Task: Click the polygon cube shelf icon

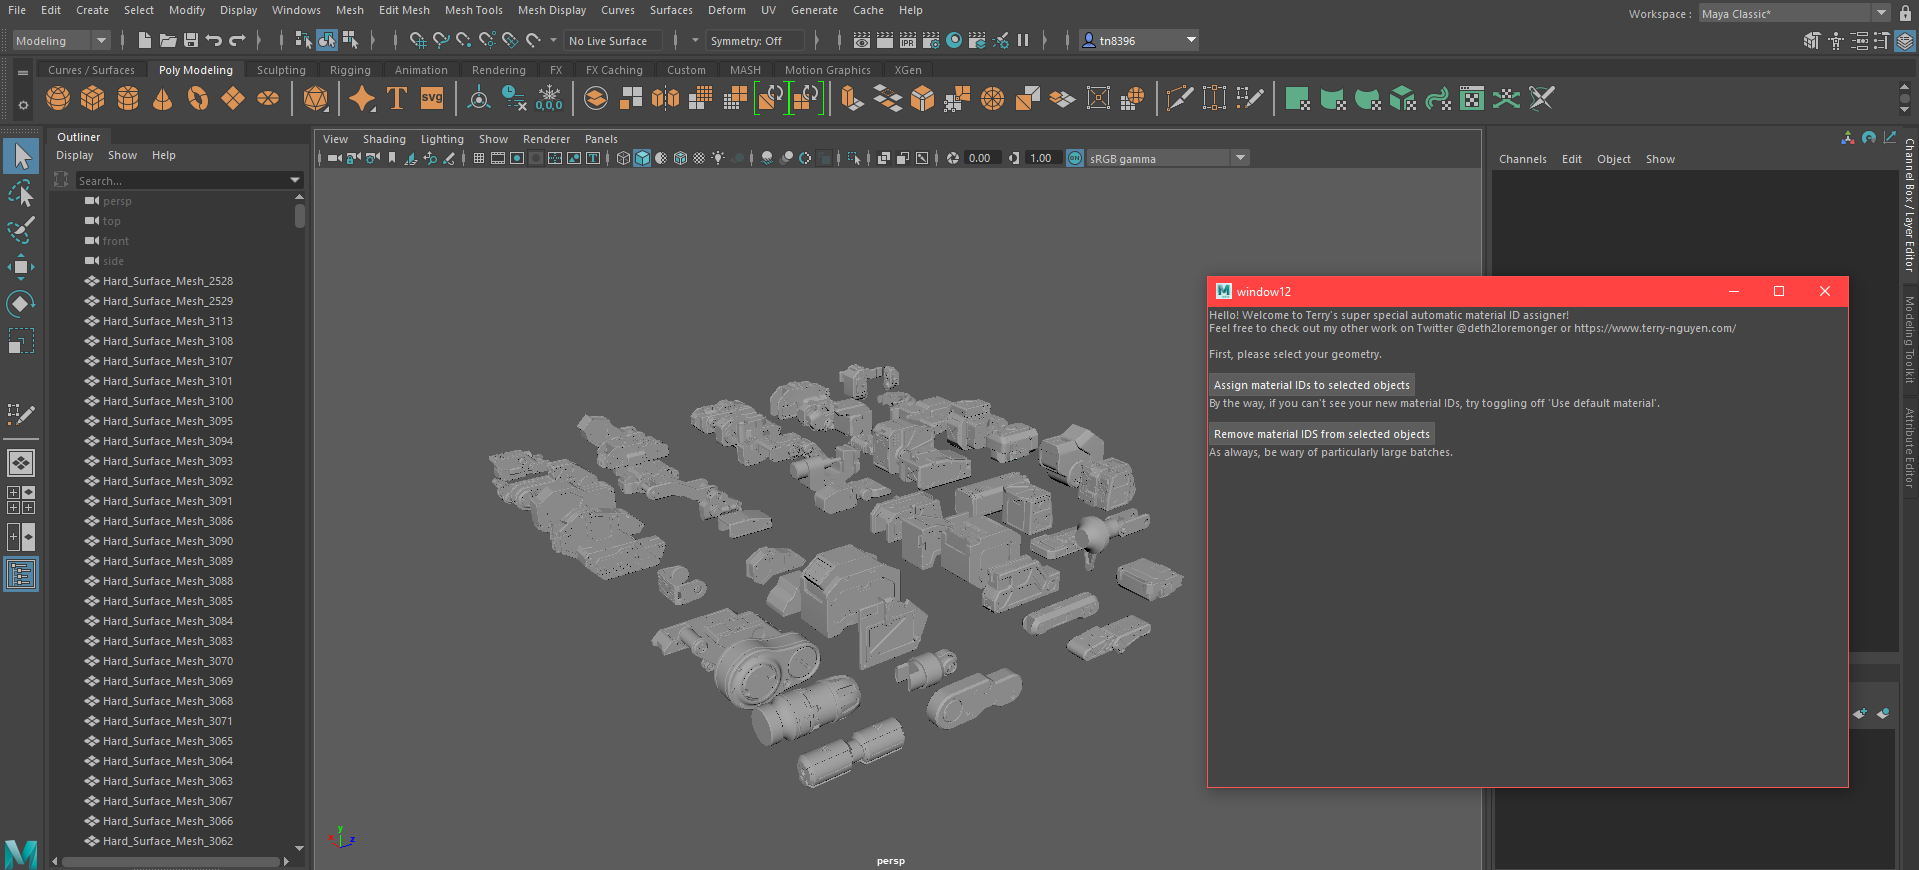Action: [93, 98]
